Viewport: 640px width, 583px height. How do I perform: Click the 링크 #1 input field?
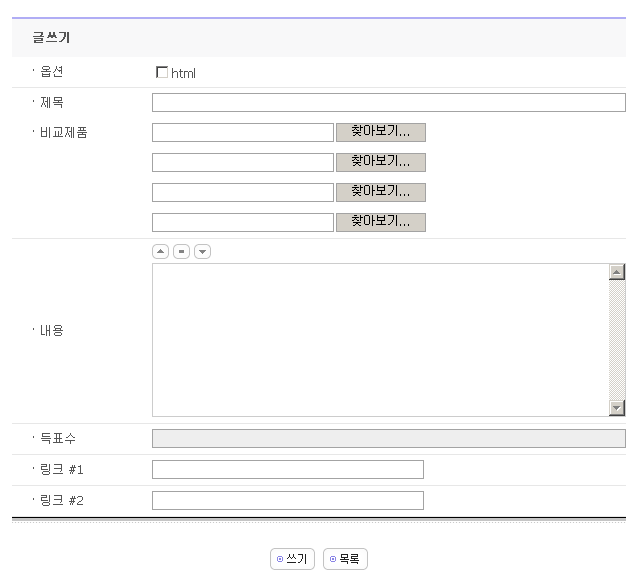tap(288, 470)
